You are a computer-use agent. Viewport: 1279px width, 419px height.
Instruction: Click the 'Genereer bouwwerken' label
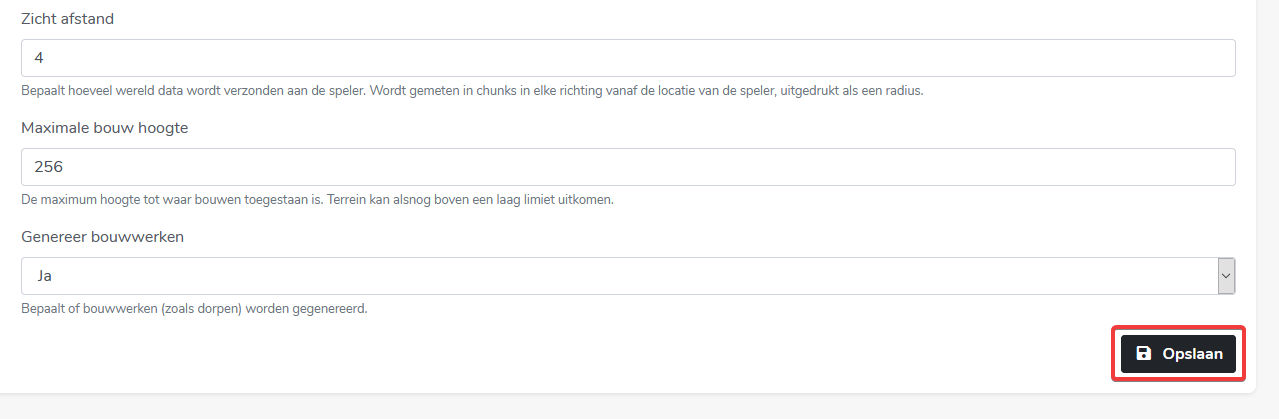[x=102, y=237]
